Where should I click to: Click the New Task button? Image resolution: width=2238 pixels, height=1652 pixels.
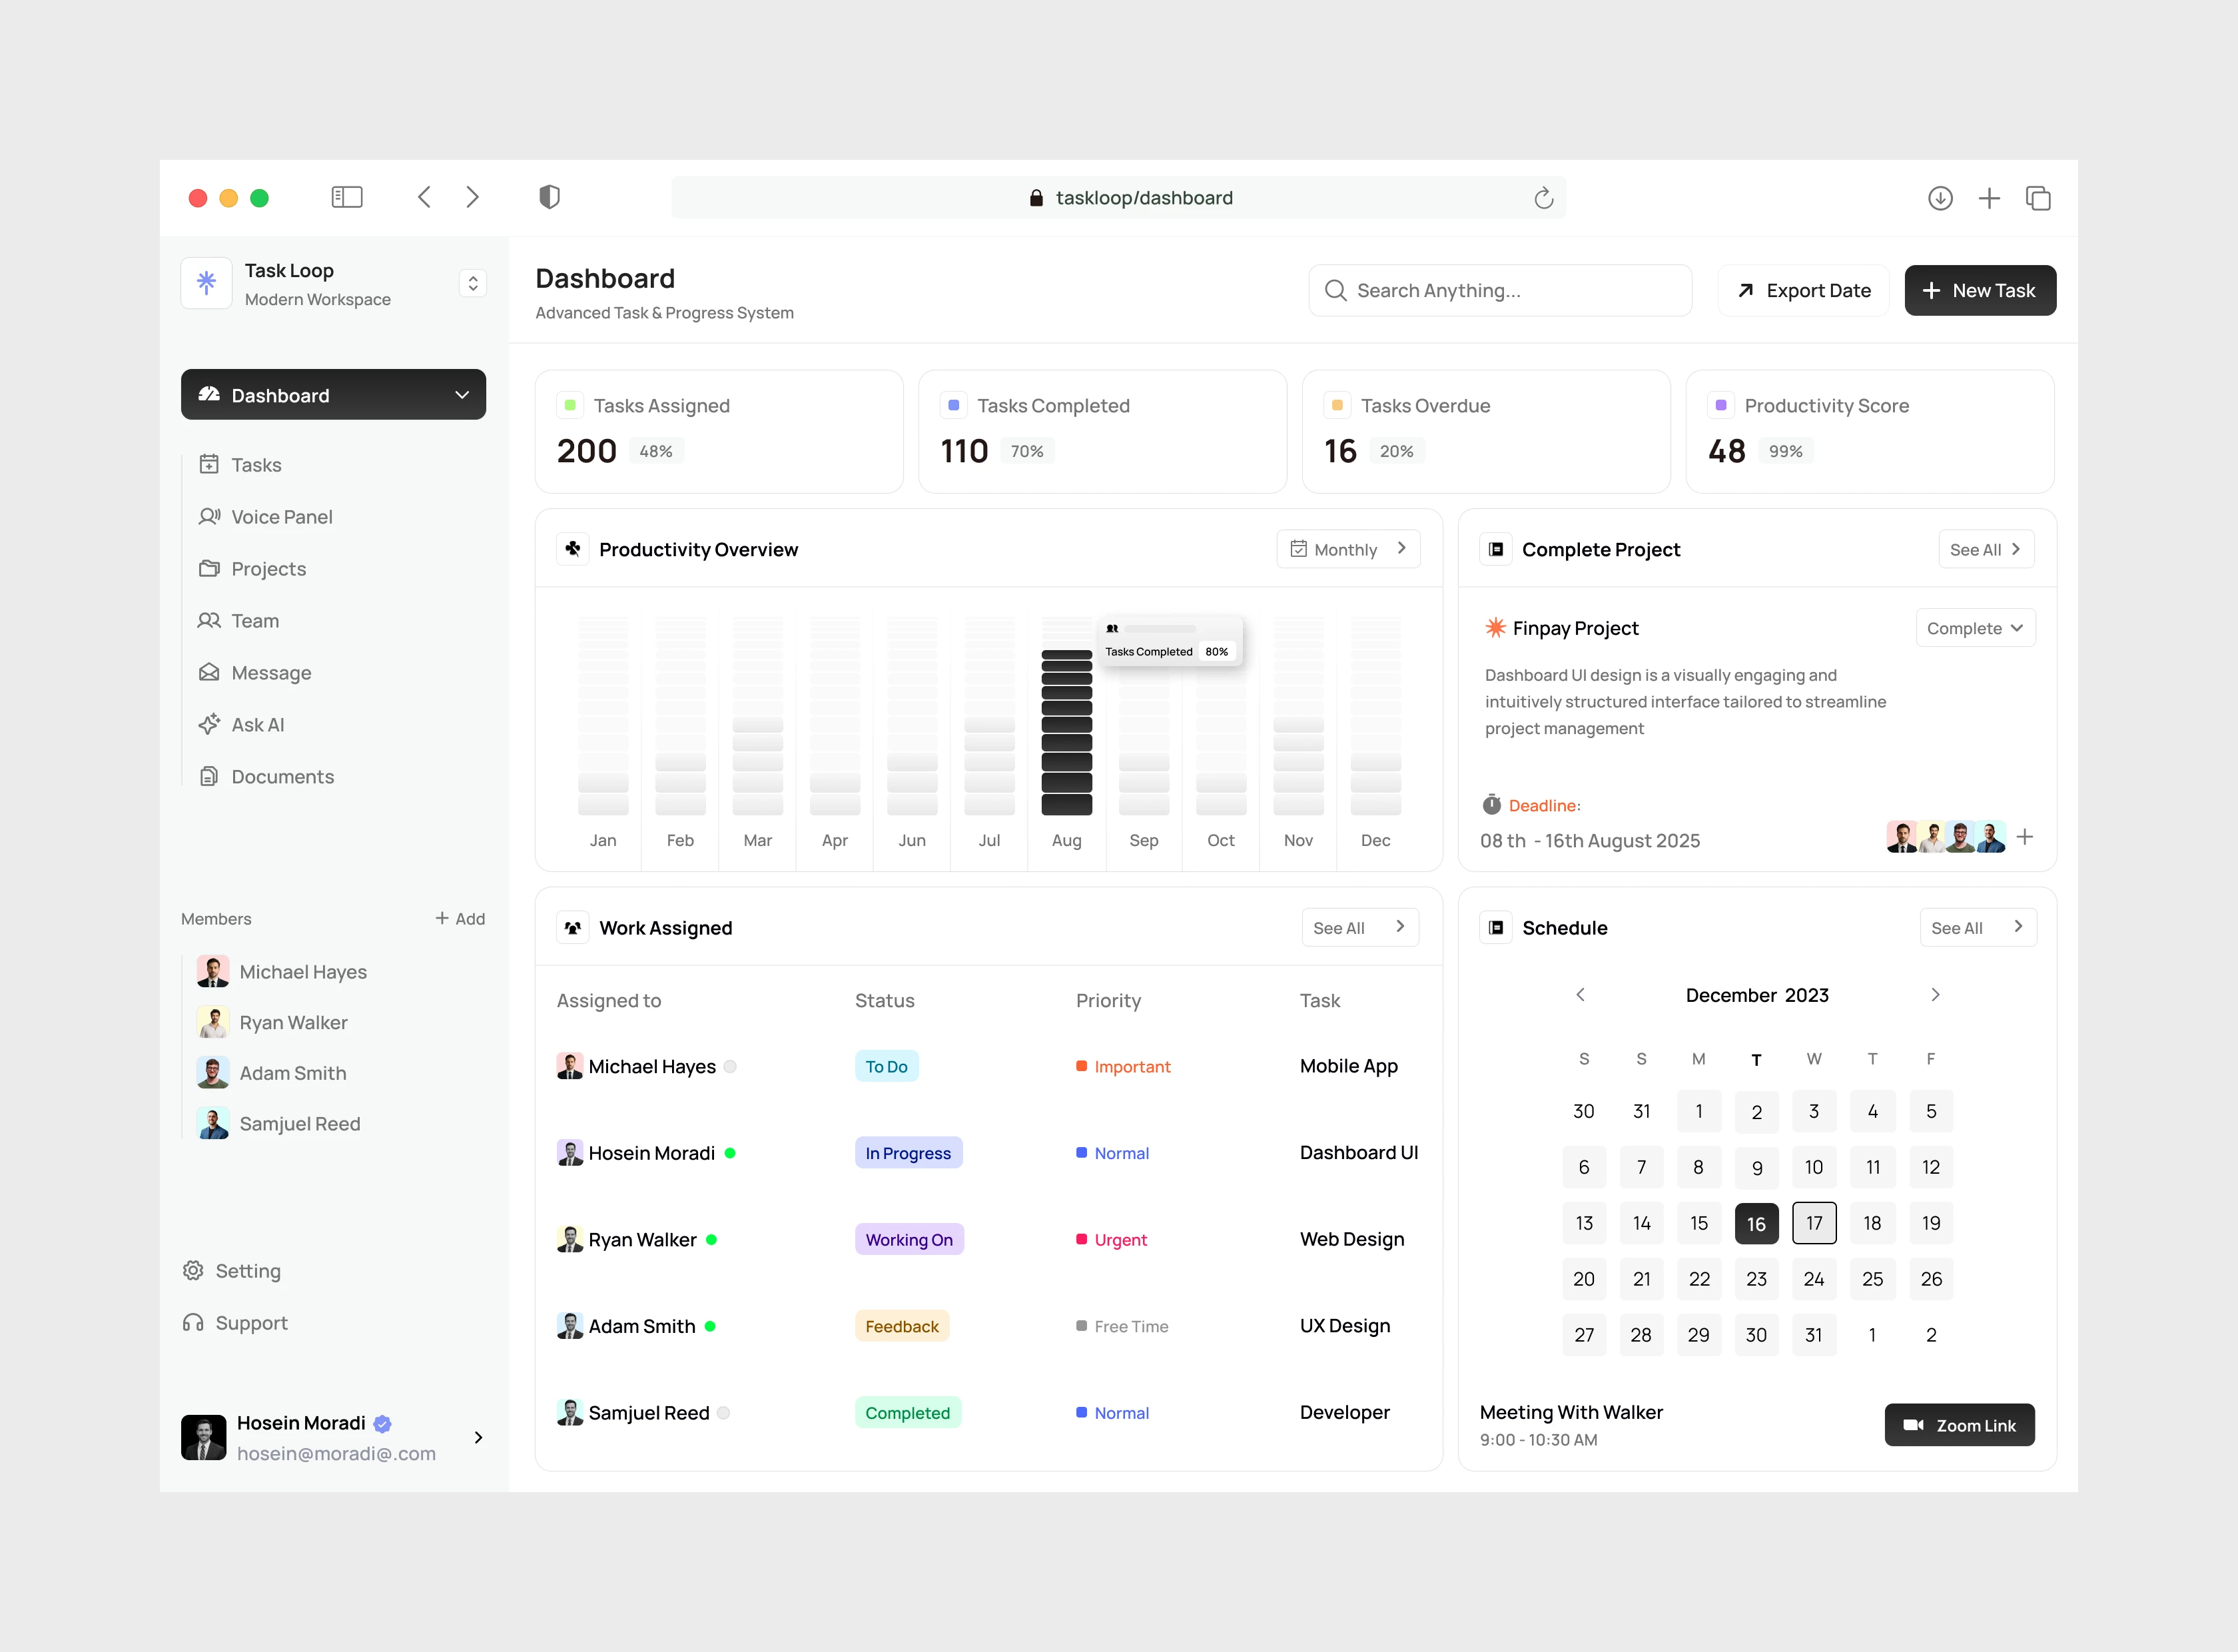1979,291
